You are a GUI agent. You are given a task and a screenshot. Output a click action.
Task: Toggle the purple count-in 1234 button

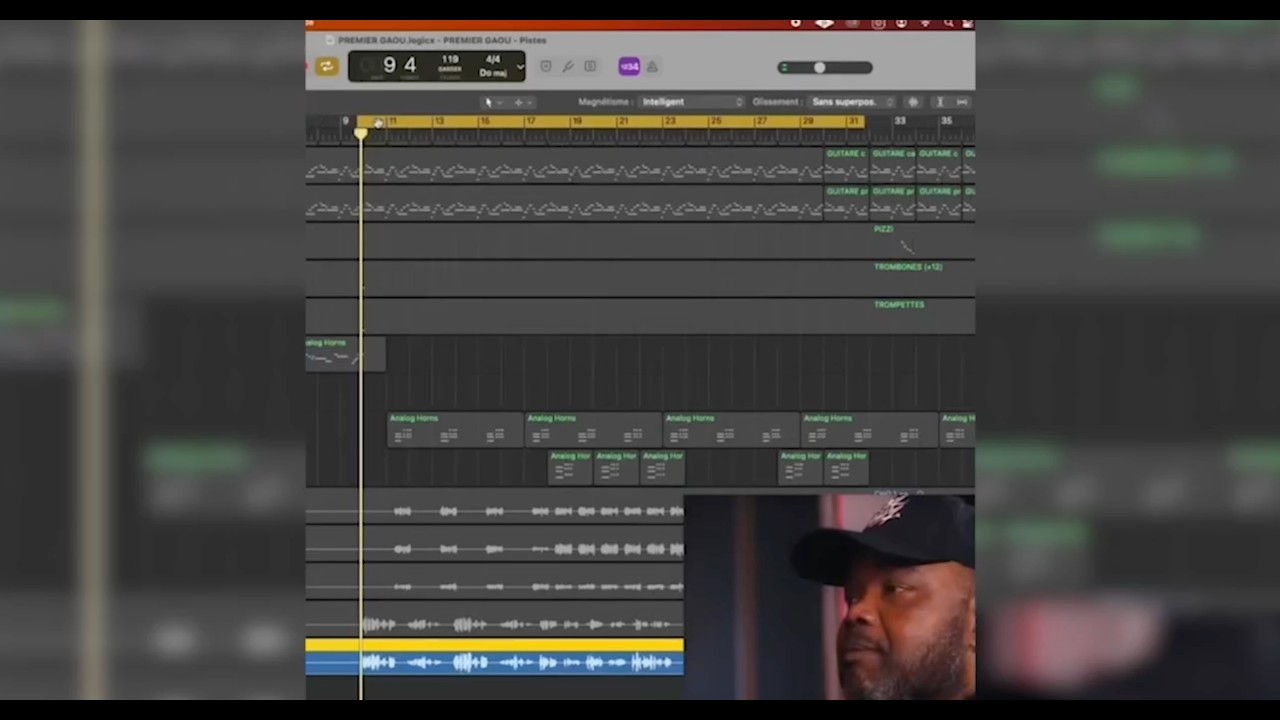[629, 67]
